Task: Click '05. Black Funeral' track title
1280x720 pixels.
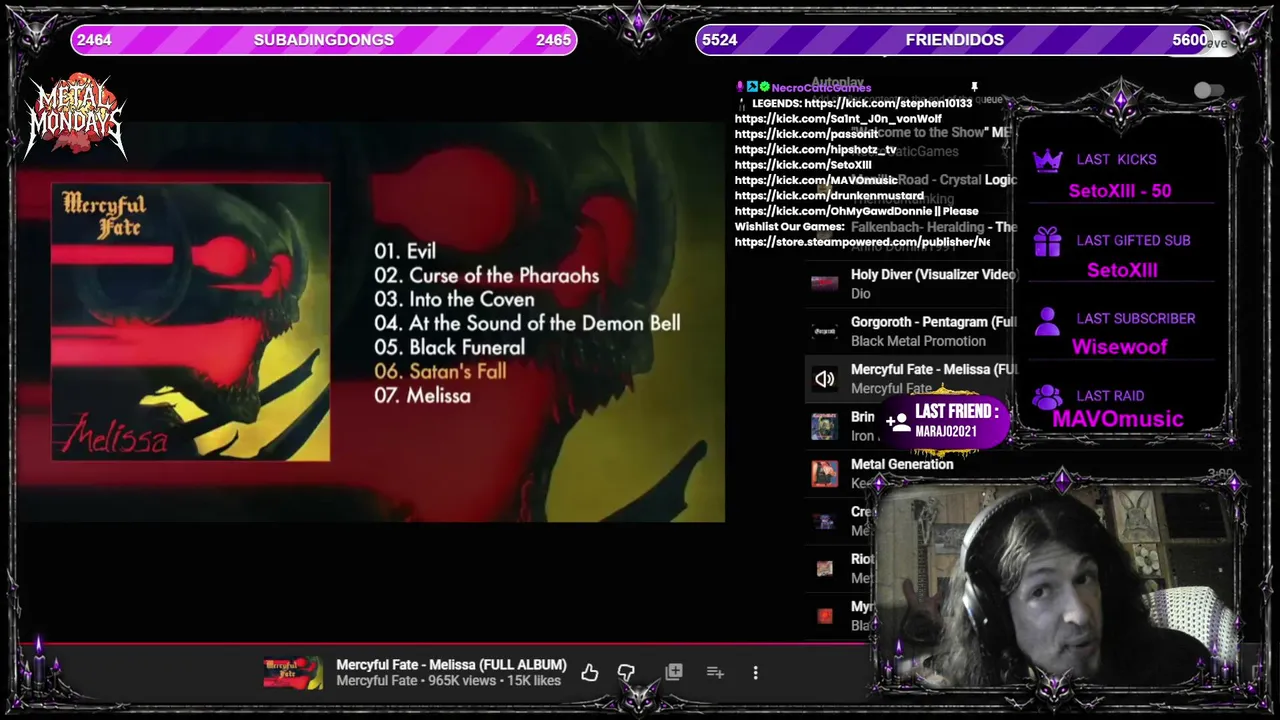Action: pos(449,348)
